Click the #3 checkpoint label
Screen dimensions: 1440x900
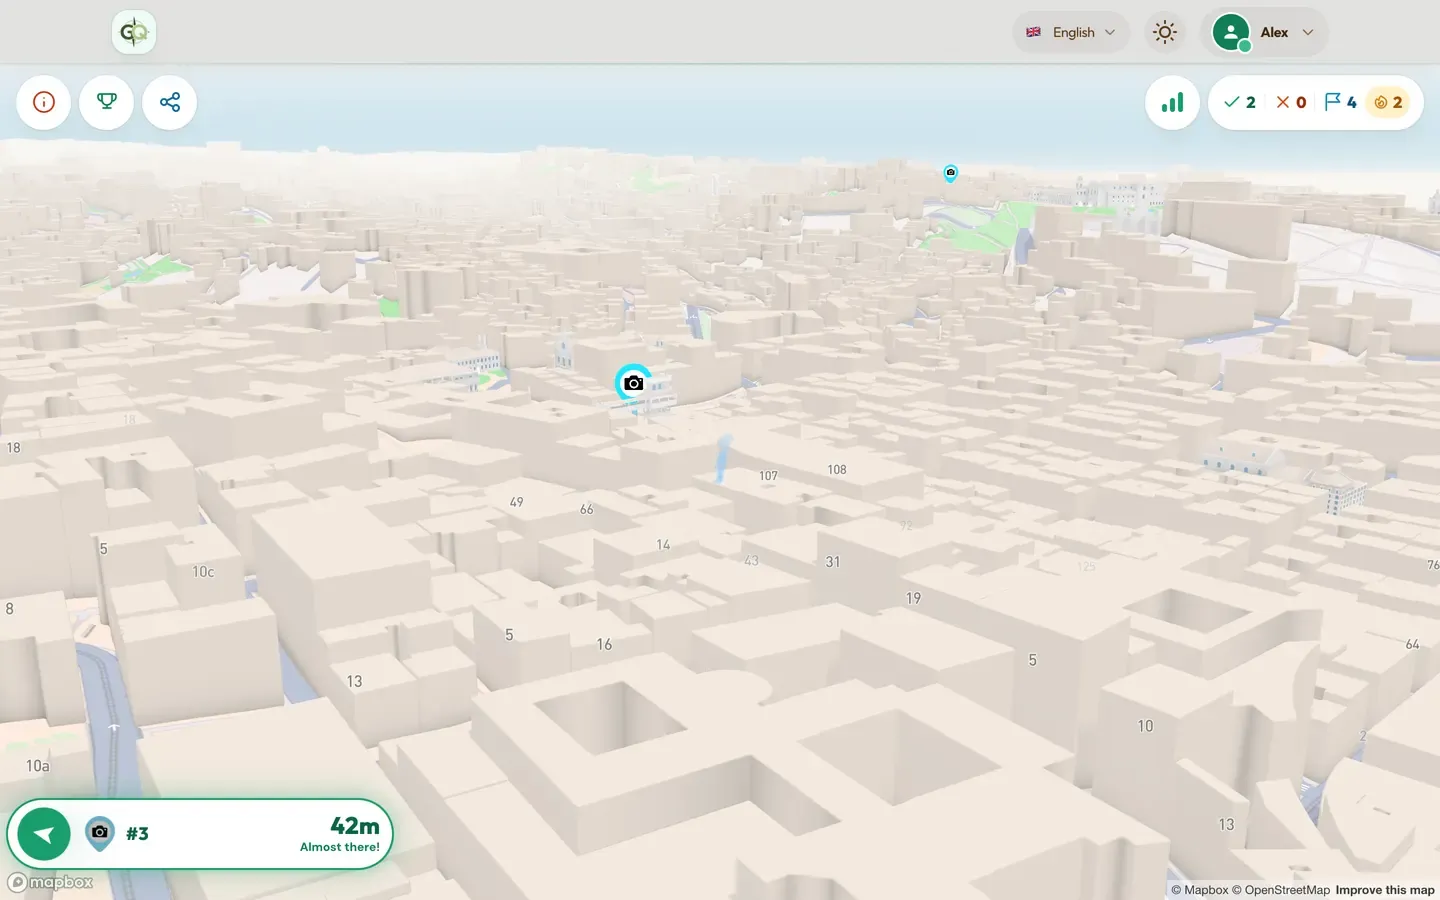[137, 834]
